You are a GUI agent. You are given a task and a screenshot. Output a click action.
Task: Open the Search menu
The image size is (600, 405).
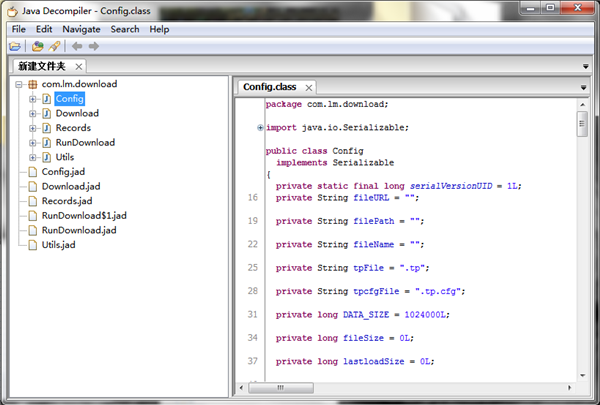click(125, 29)
